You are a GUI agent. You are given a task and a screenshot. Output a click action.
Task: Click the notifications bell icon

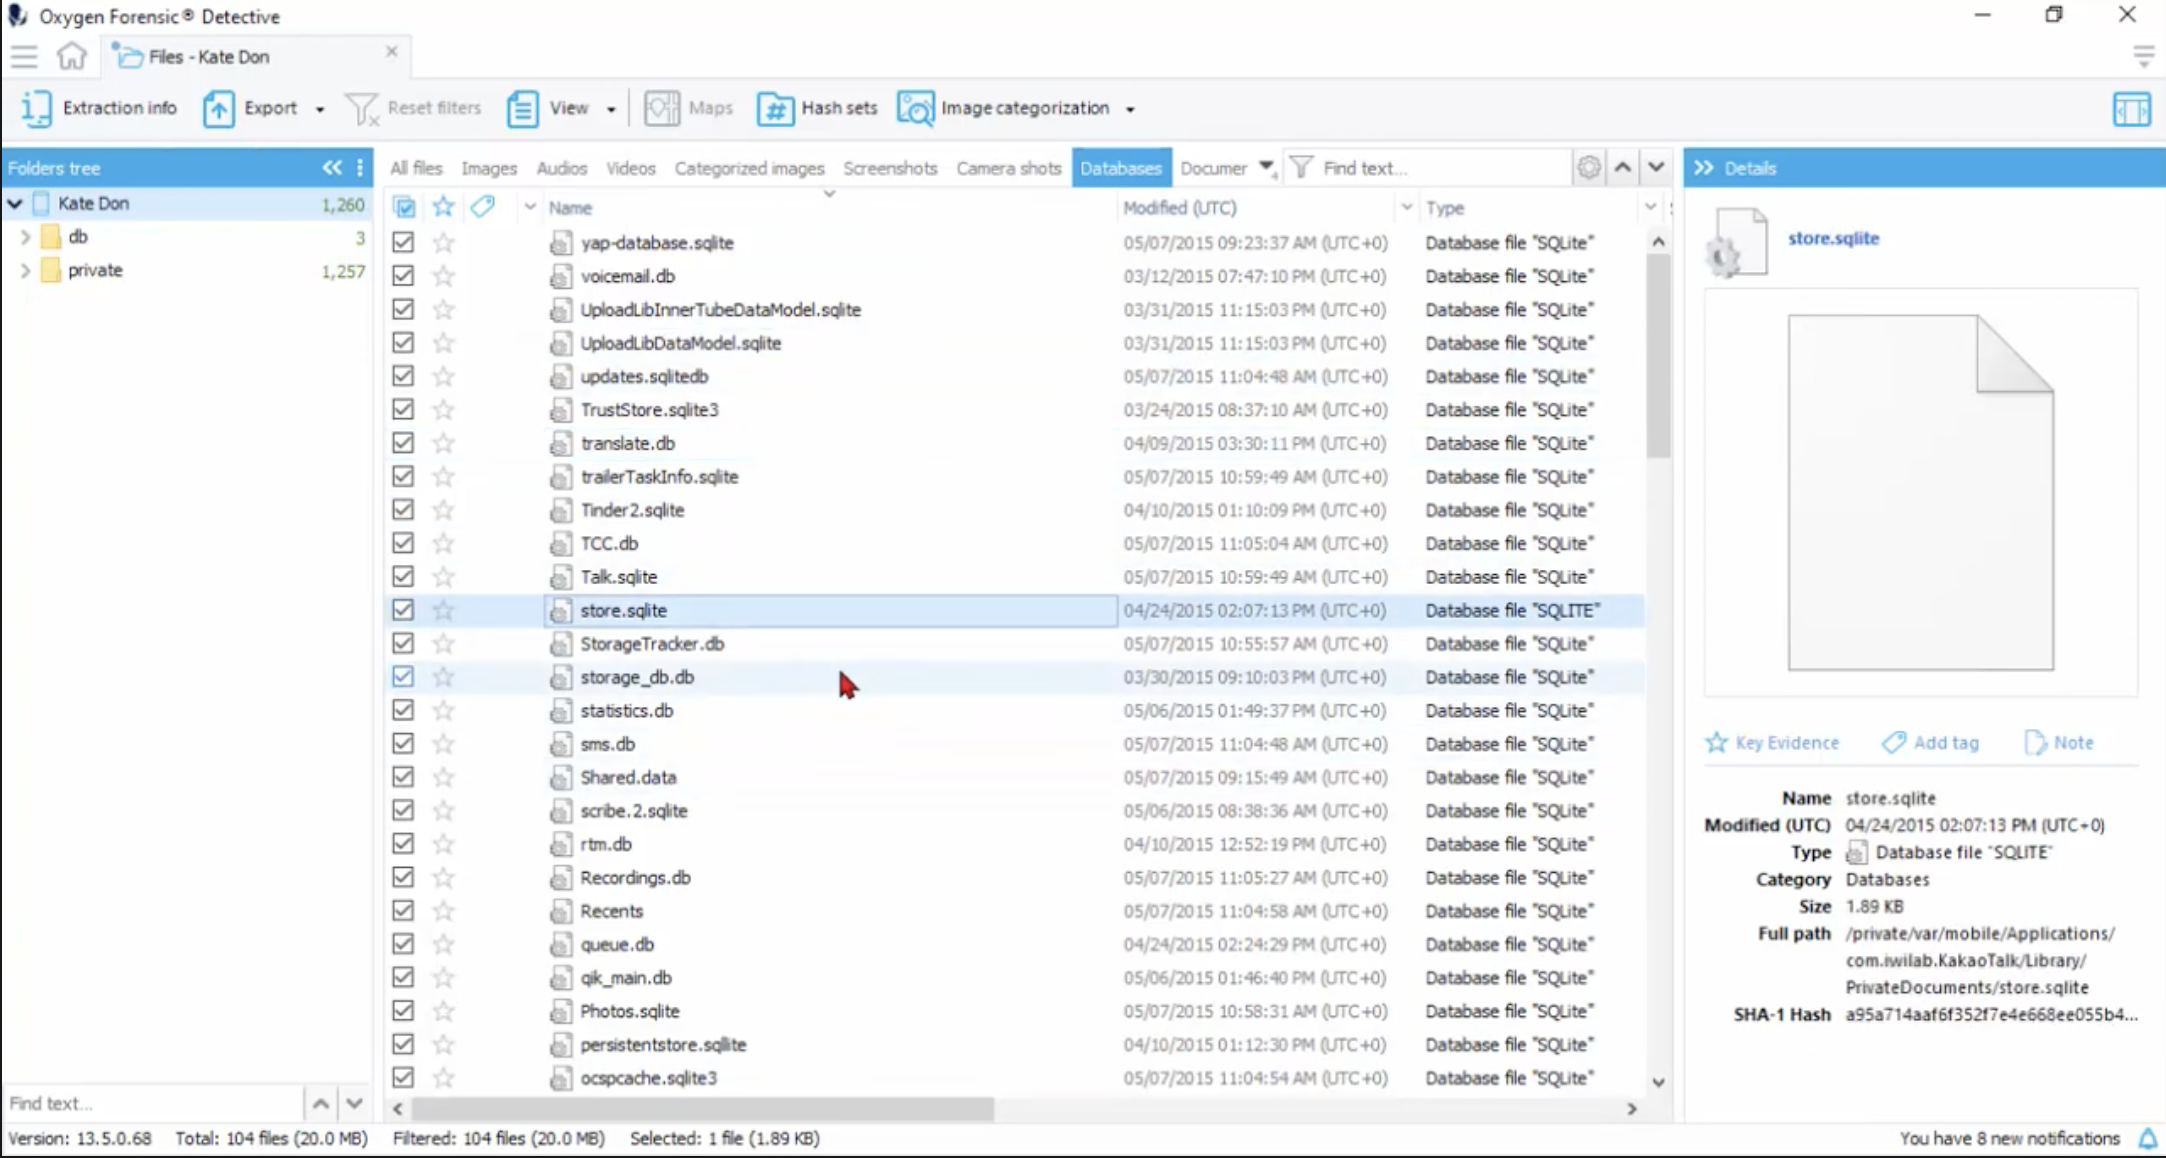click(2147, 1138)
